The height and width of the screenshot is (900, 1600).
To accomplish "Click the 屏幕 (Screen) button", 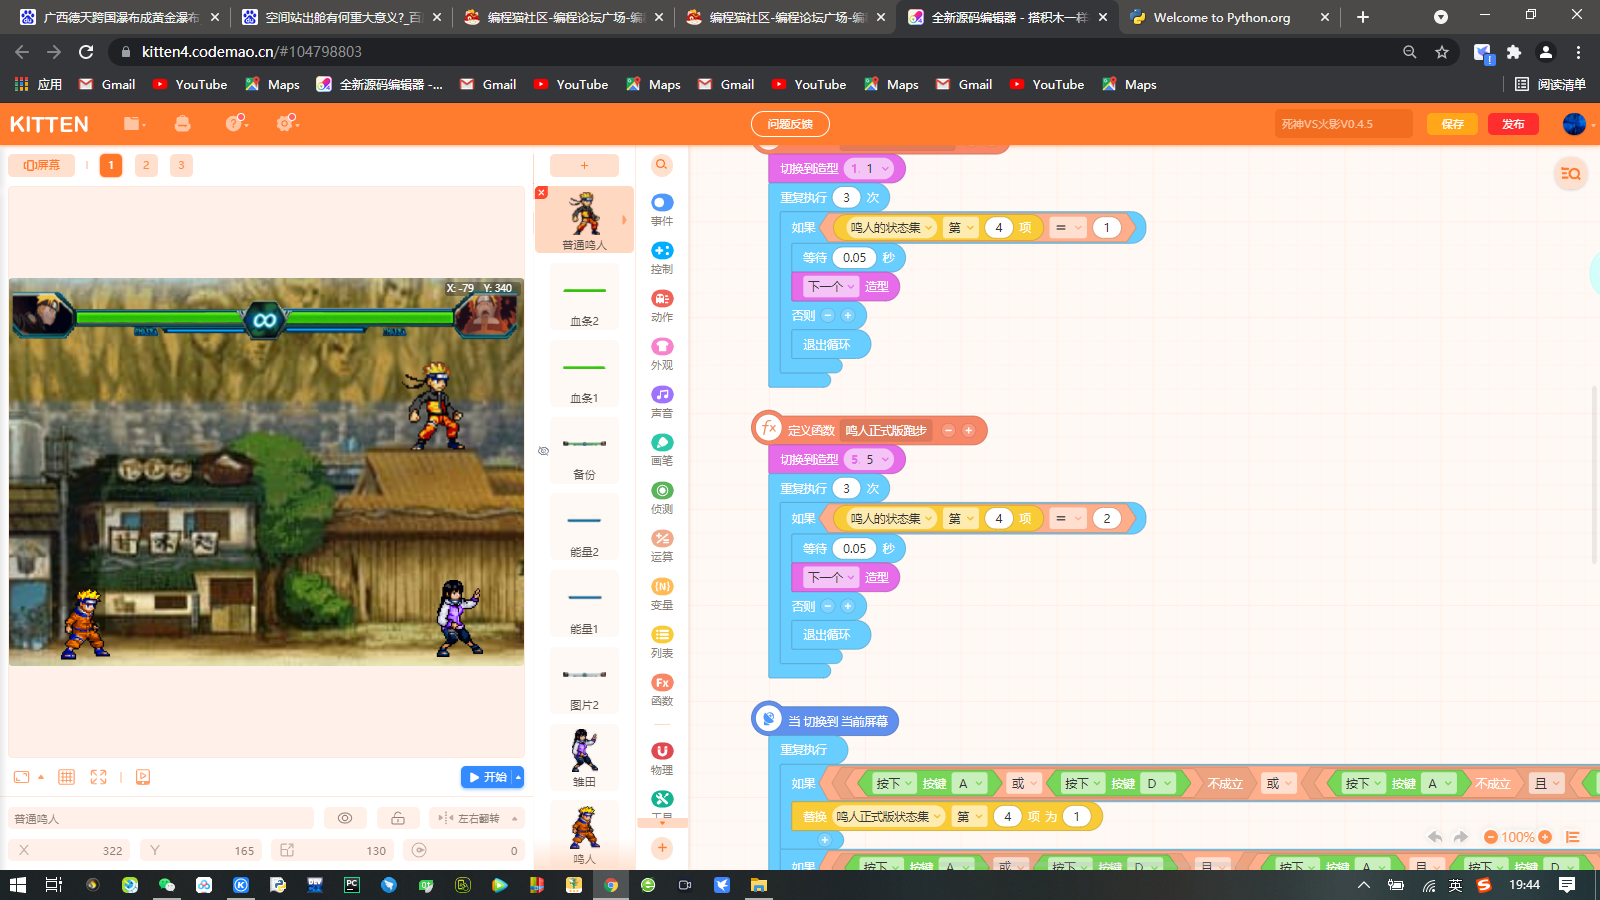I will (x=42, y=165).
